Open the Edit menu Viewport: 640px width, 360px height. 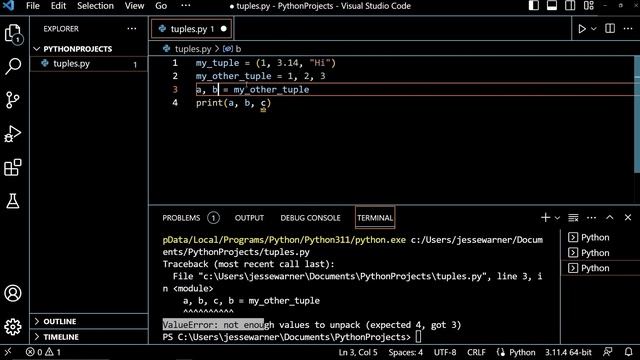(x=58, y=6)
